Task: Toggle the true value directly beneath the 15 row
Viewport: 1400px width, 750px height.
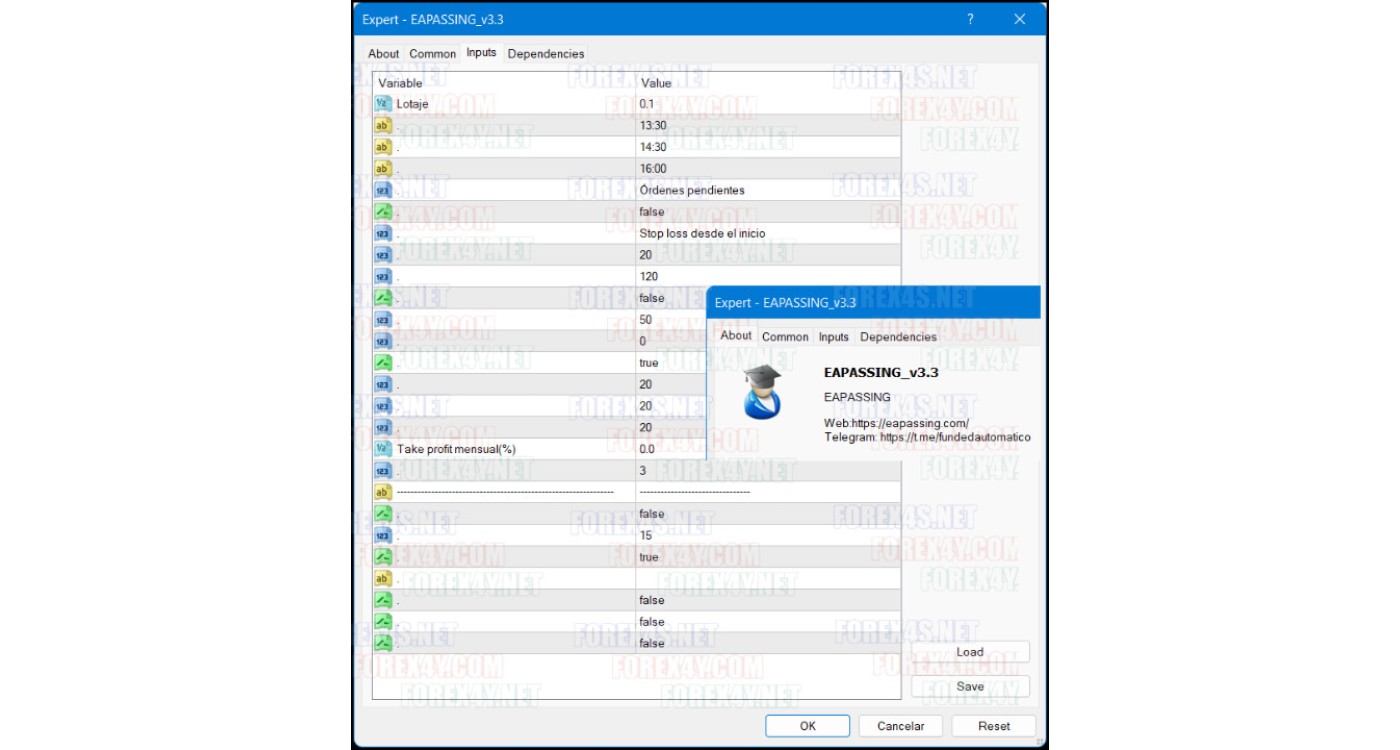Action: point(649,557)
